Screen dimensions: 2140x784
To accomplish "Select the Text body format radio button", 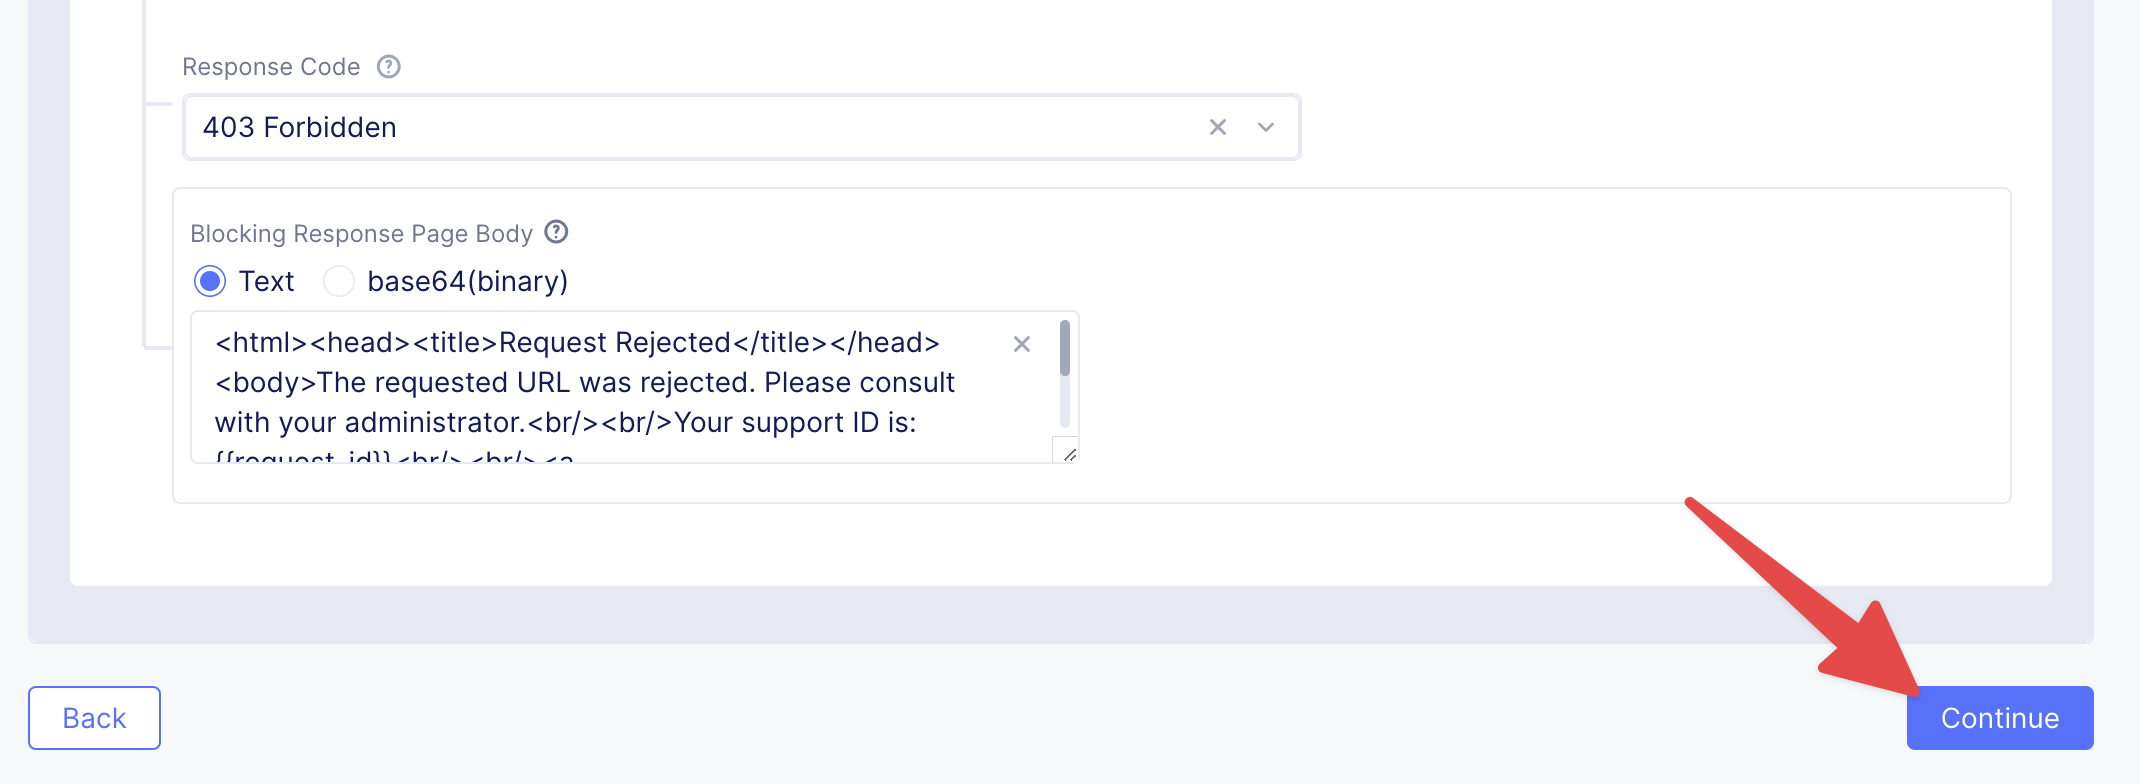I will pos(210,281).
